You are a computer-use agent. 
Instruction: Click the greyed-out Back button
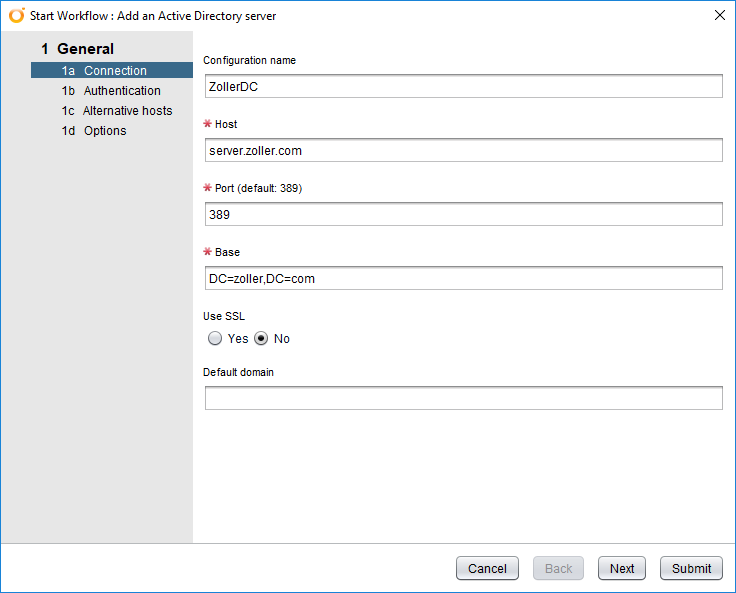click(558, 568)
